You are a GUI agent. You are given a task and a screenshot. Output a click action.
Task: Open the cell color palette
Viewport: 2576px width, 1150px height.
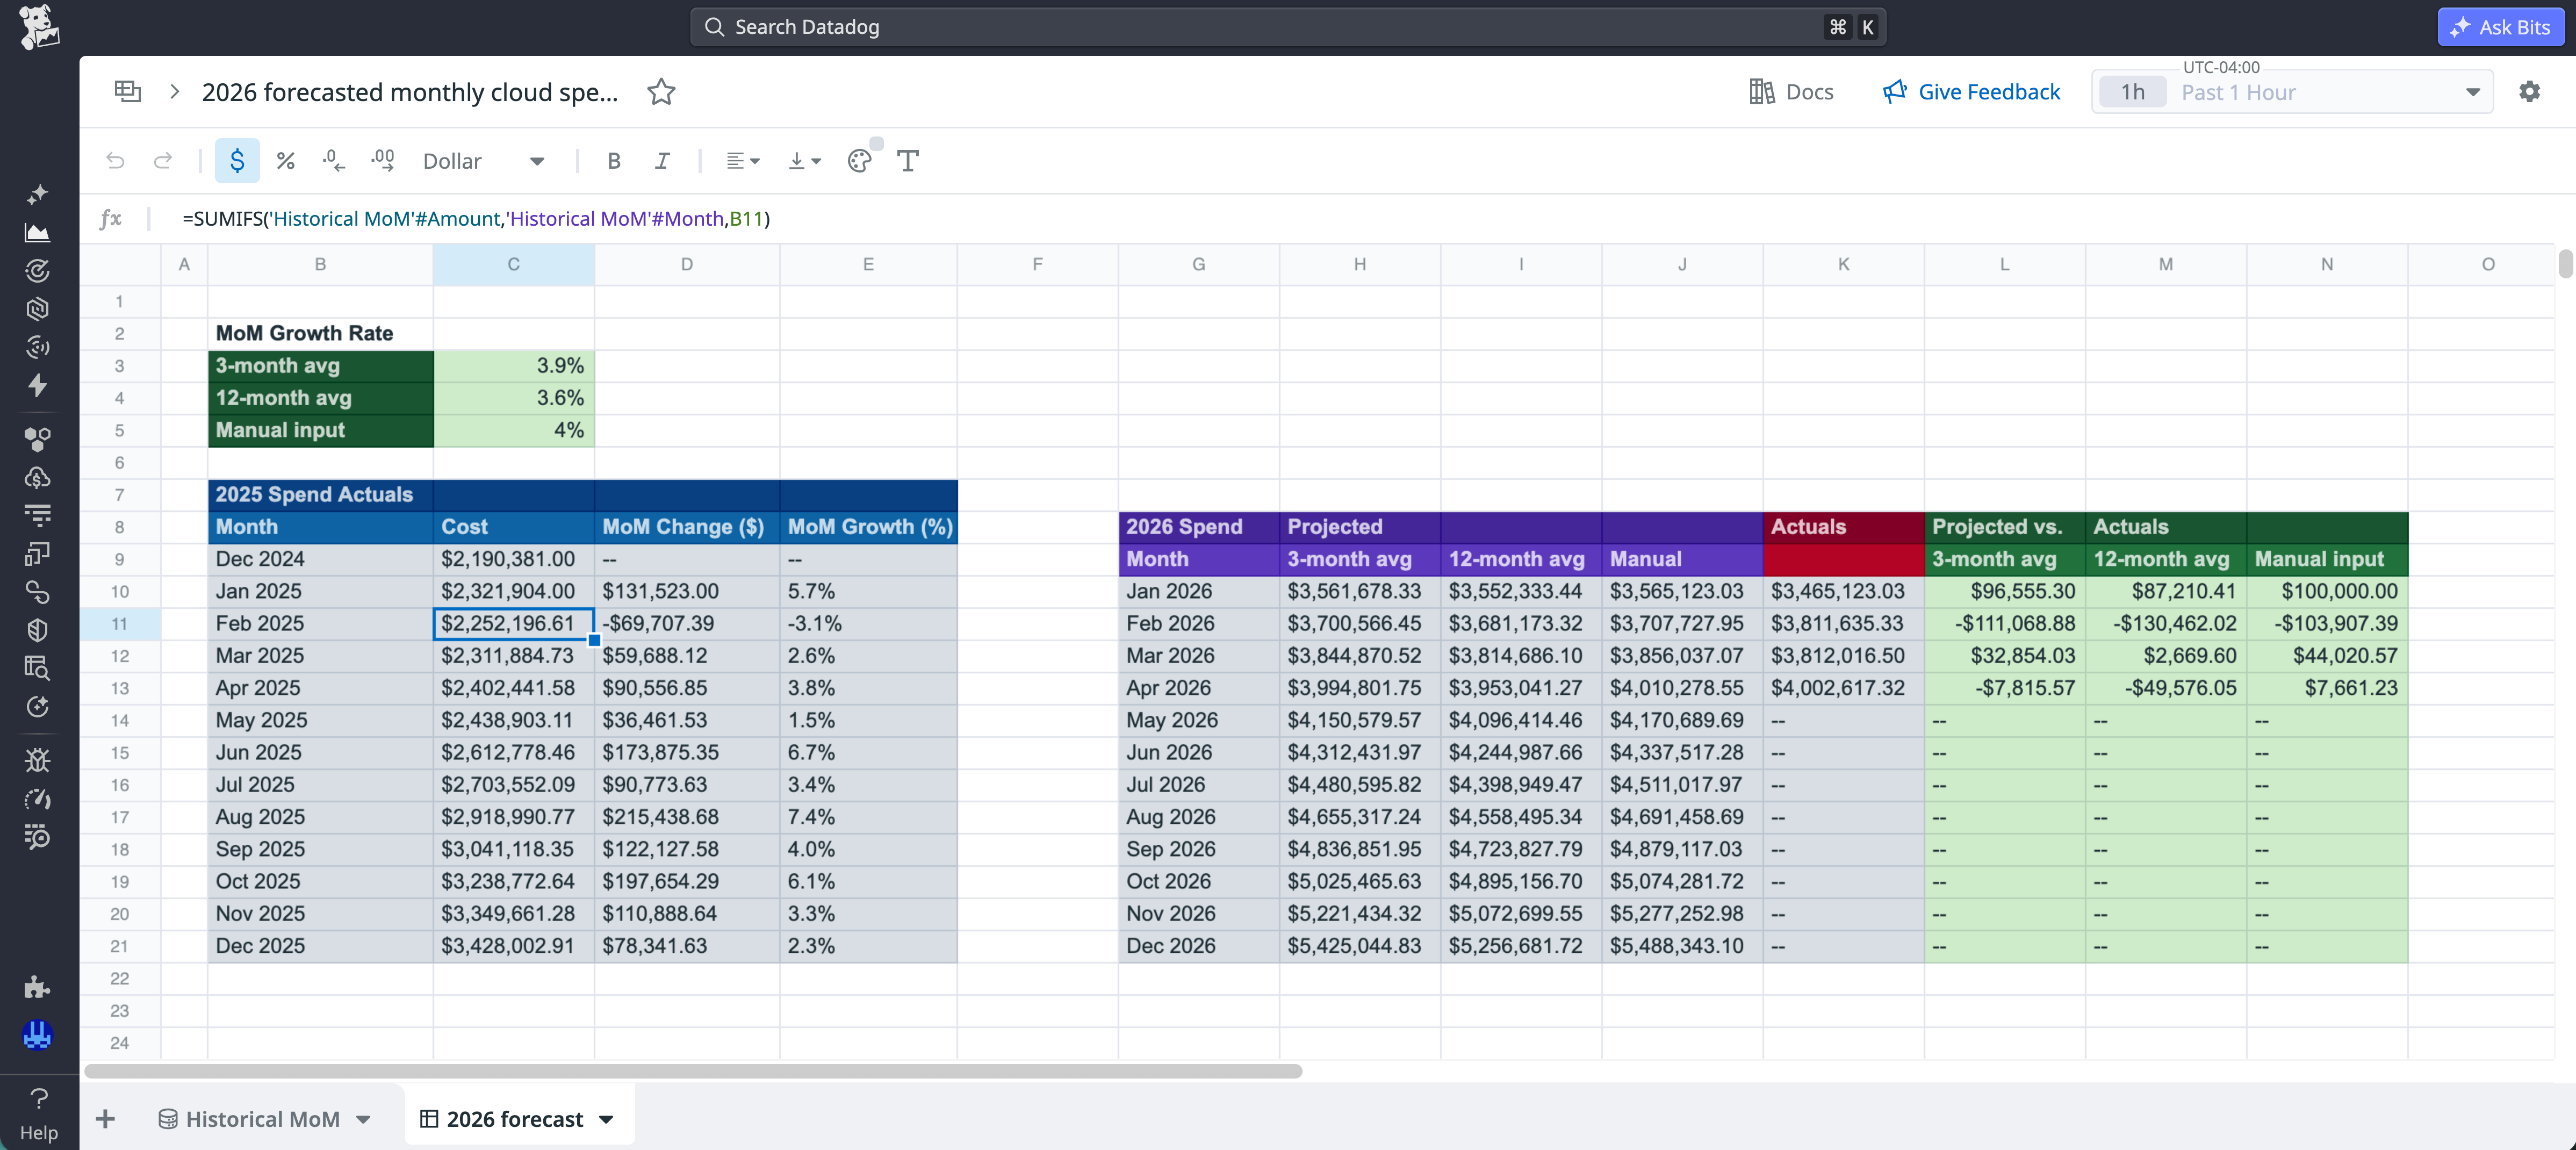click(x=860, y=161)
